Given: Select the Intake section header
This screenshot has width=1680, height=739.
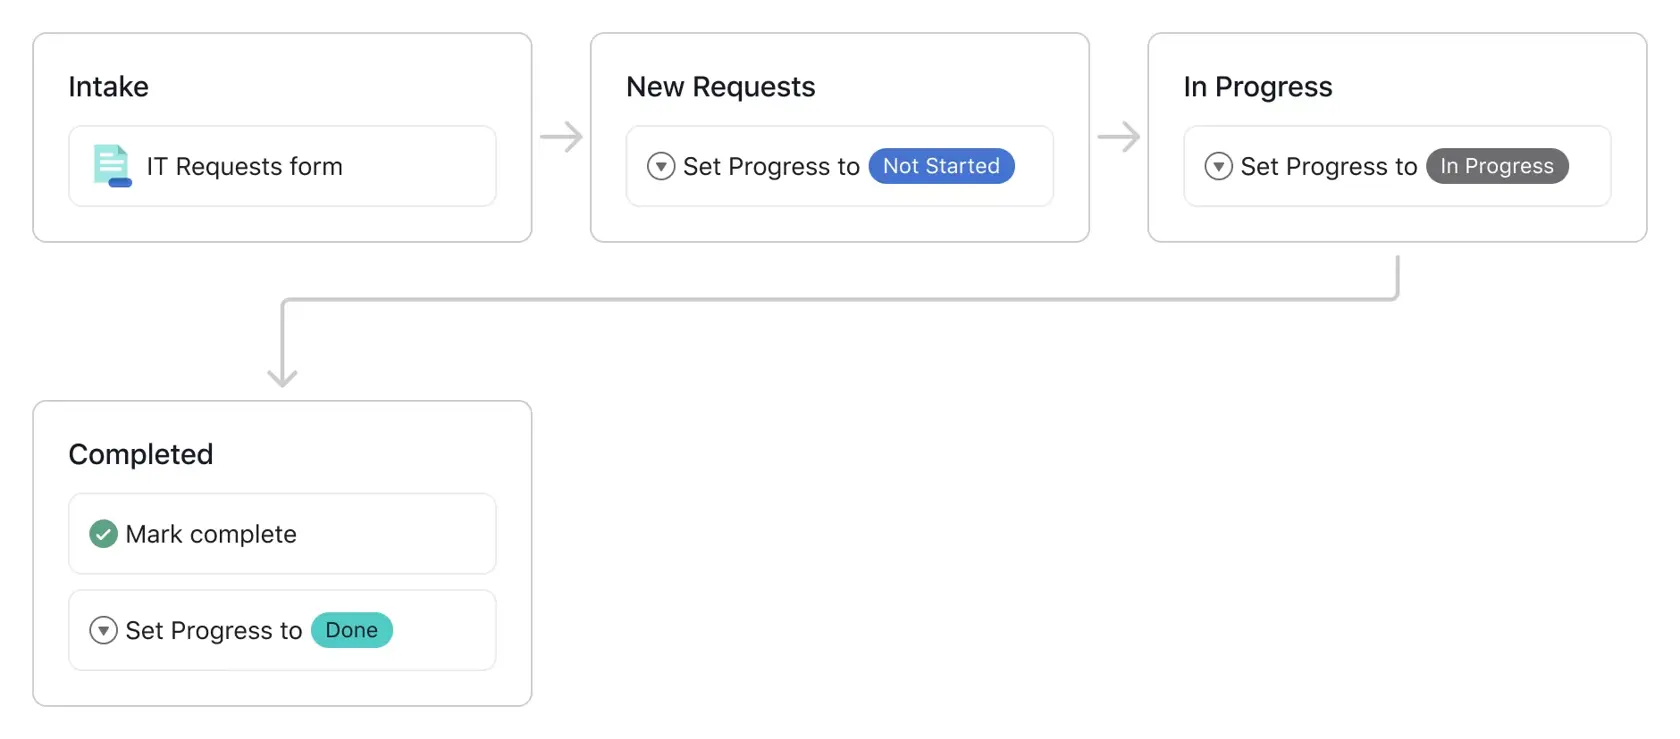Looking at the screenshot, I should click(108, 86).
